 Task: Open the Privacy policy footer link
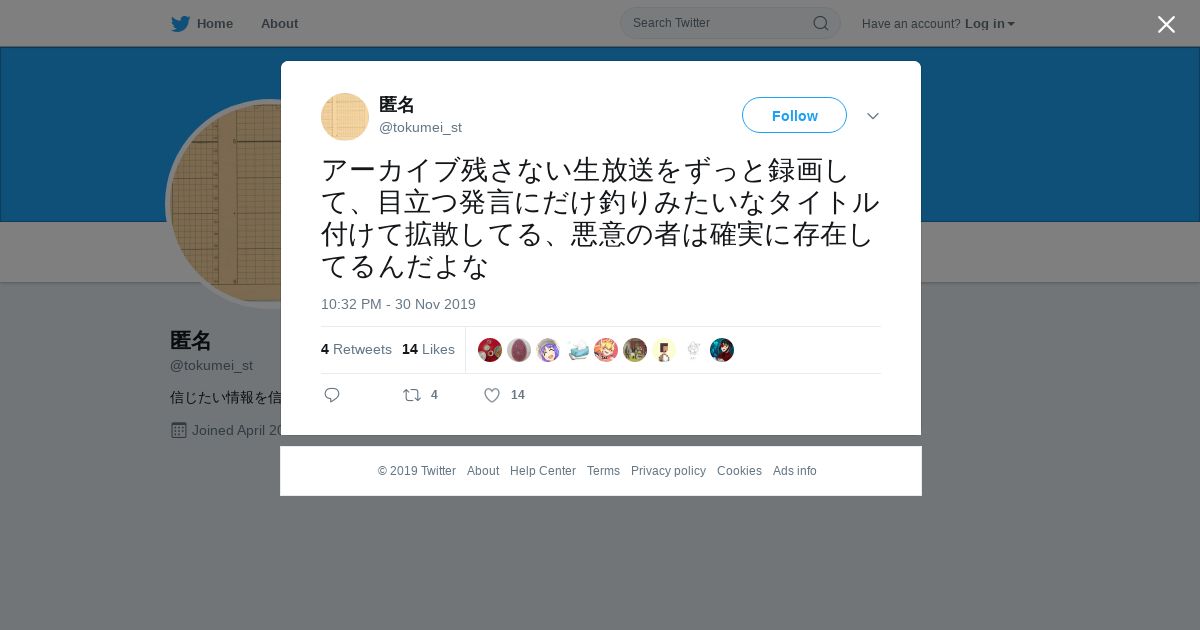(668, 471)
